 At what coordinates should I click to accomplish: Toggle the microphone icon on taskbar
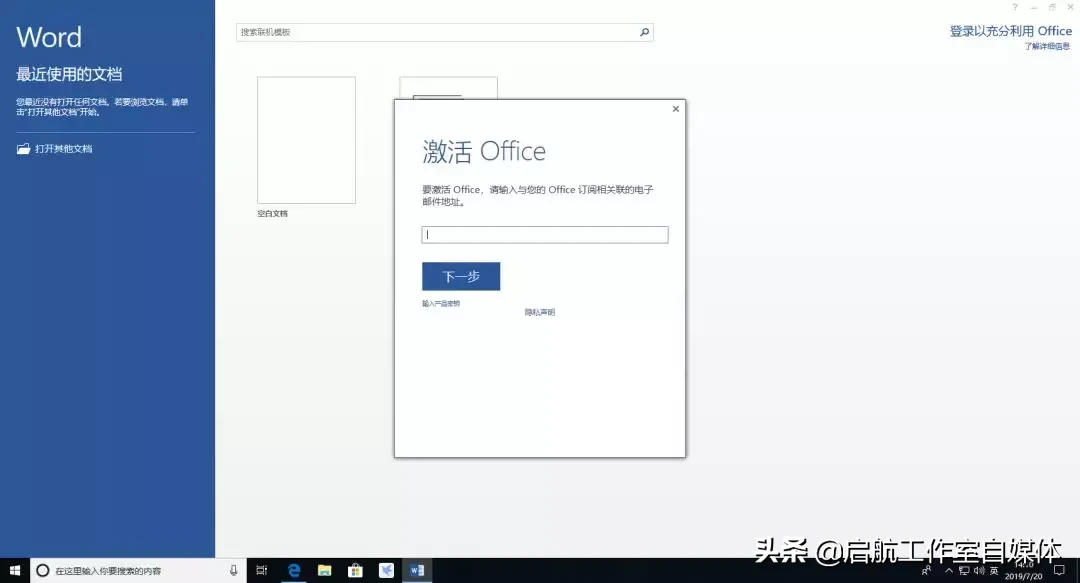coord(232,571)
